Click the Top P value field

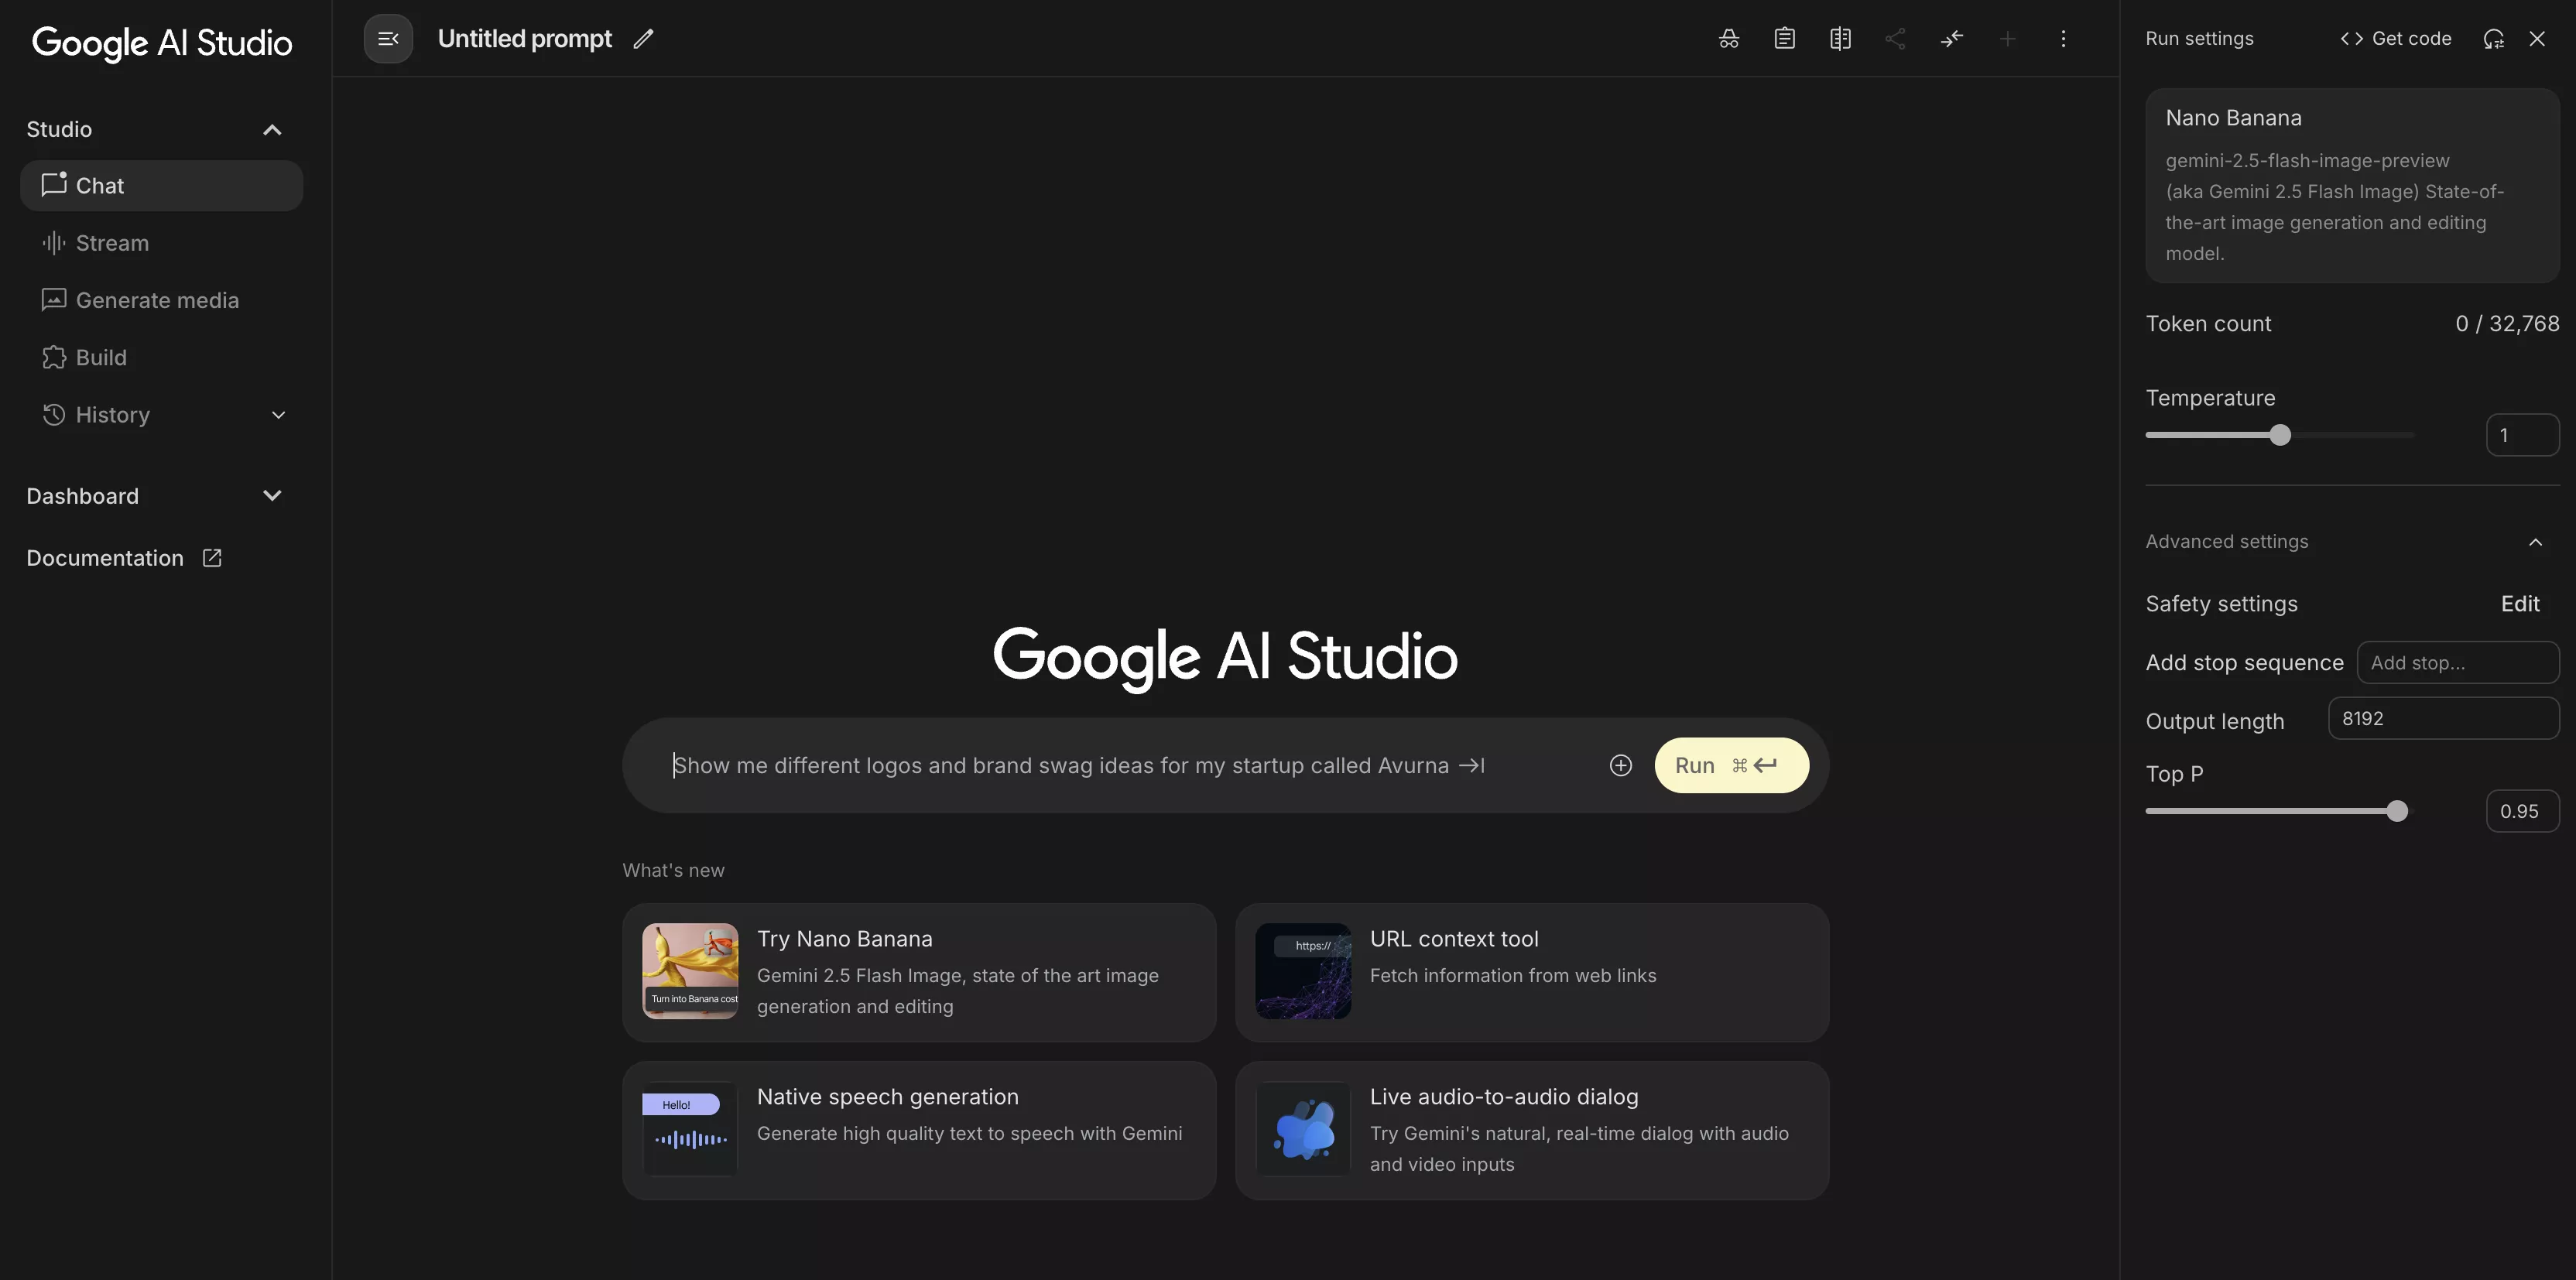tap(2522, 811)
